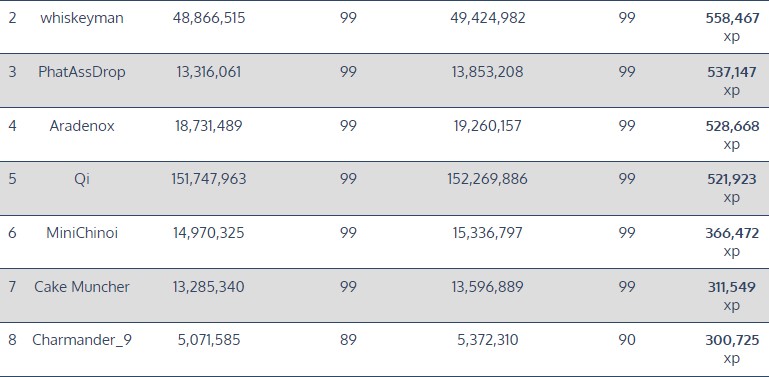Click MiniChinoi's 366,472 xp gain
Screen dimensions: 769x377
(x=732, y=242)
